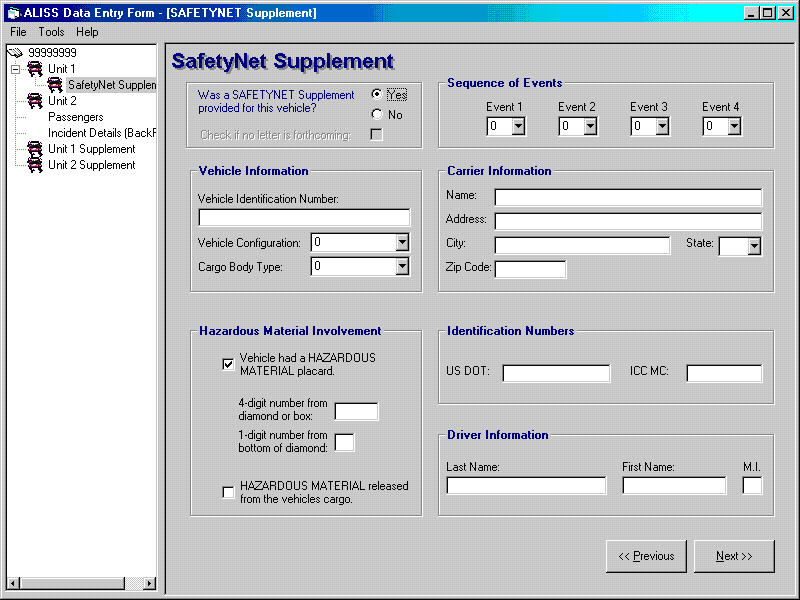Click the driver M.I. field
This screenshot has width=800, height=600.
click(752, 485)
